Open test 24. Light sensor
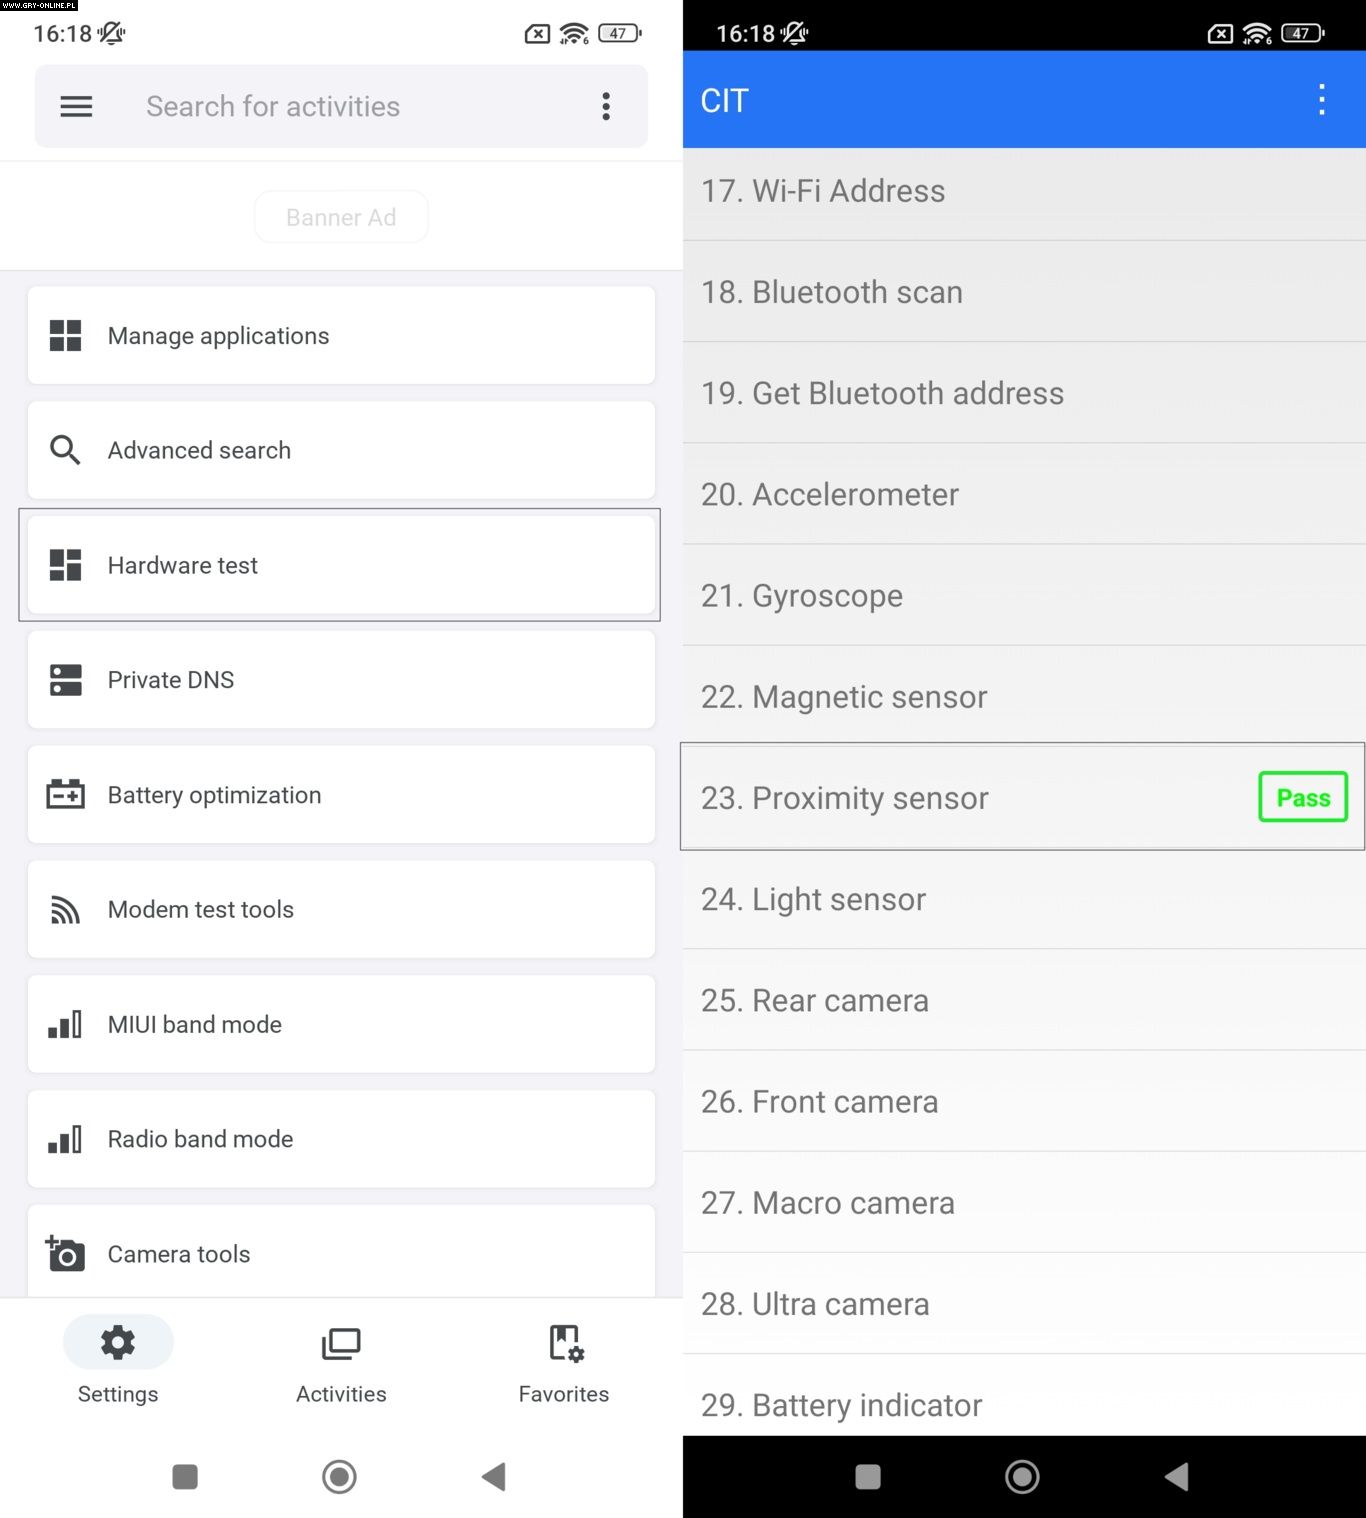Viewport: 1366px width, 1518px height. 1024,899
